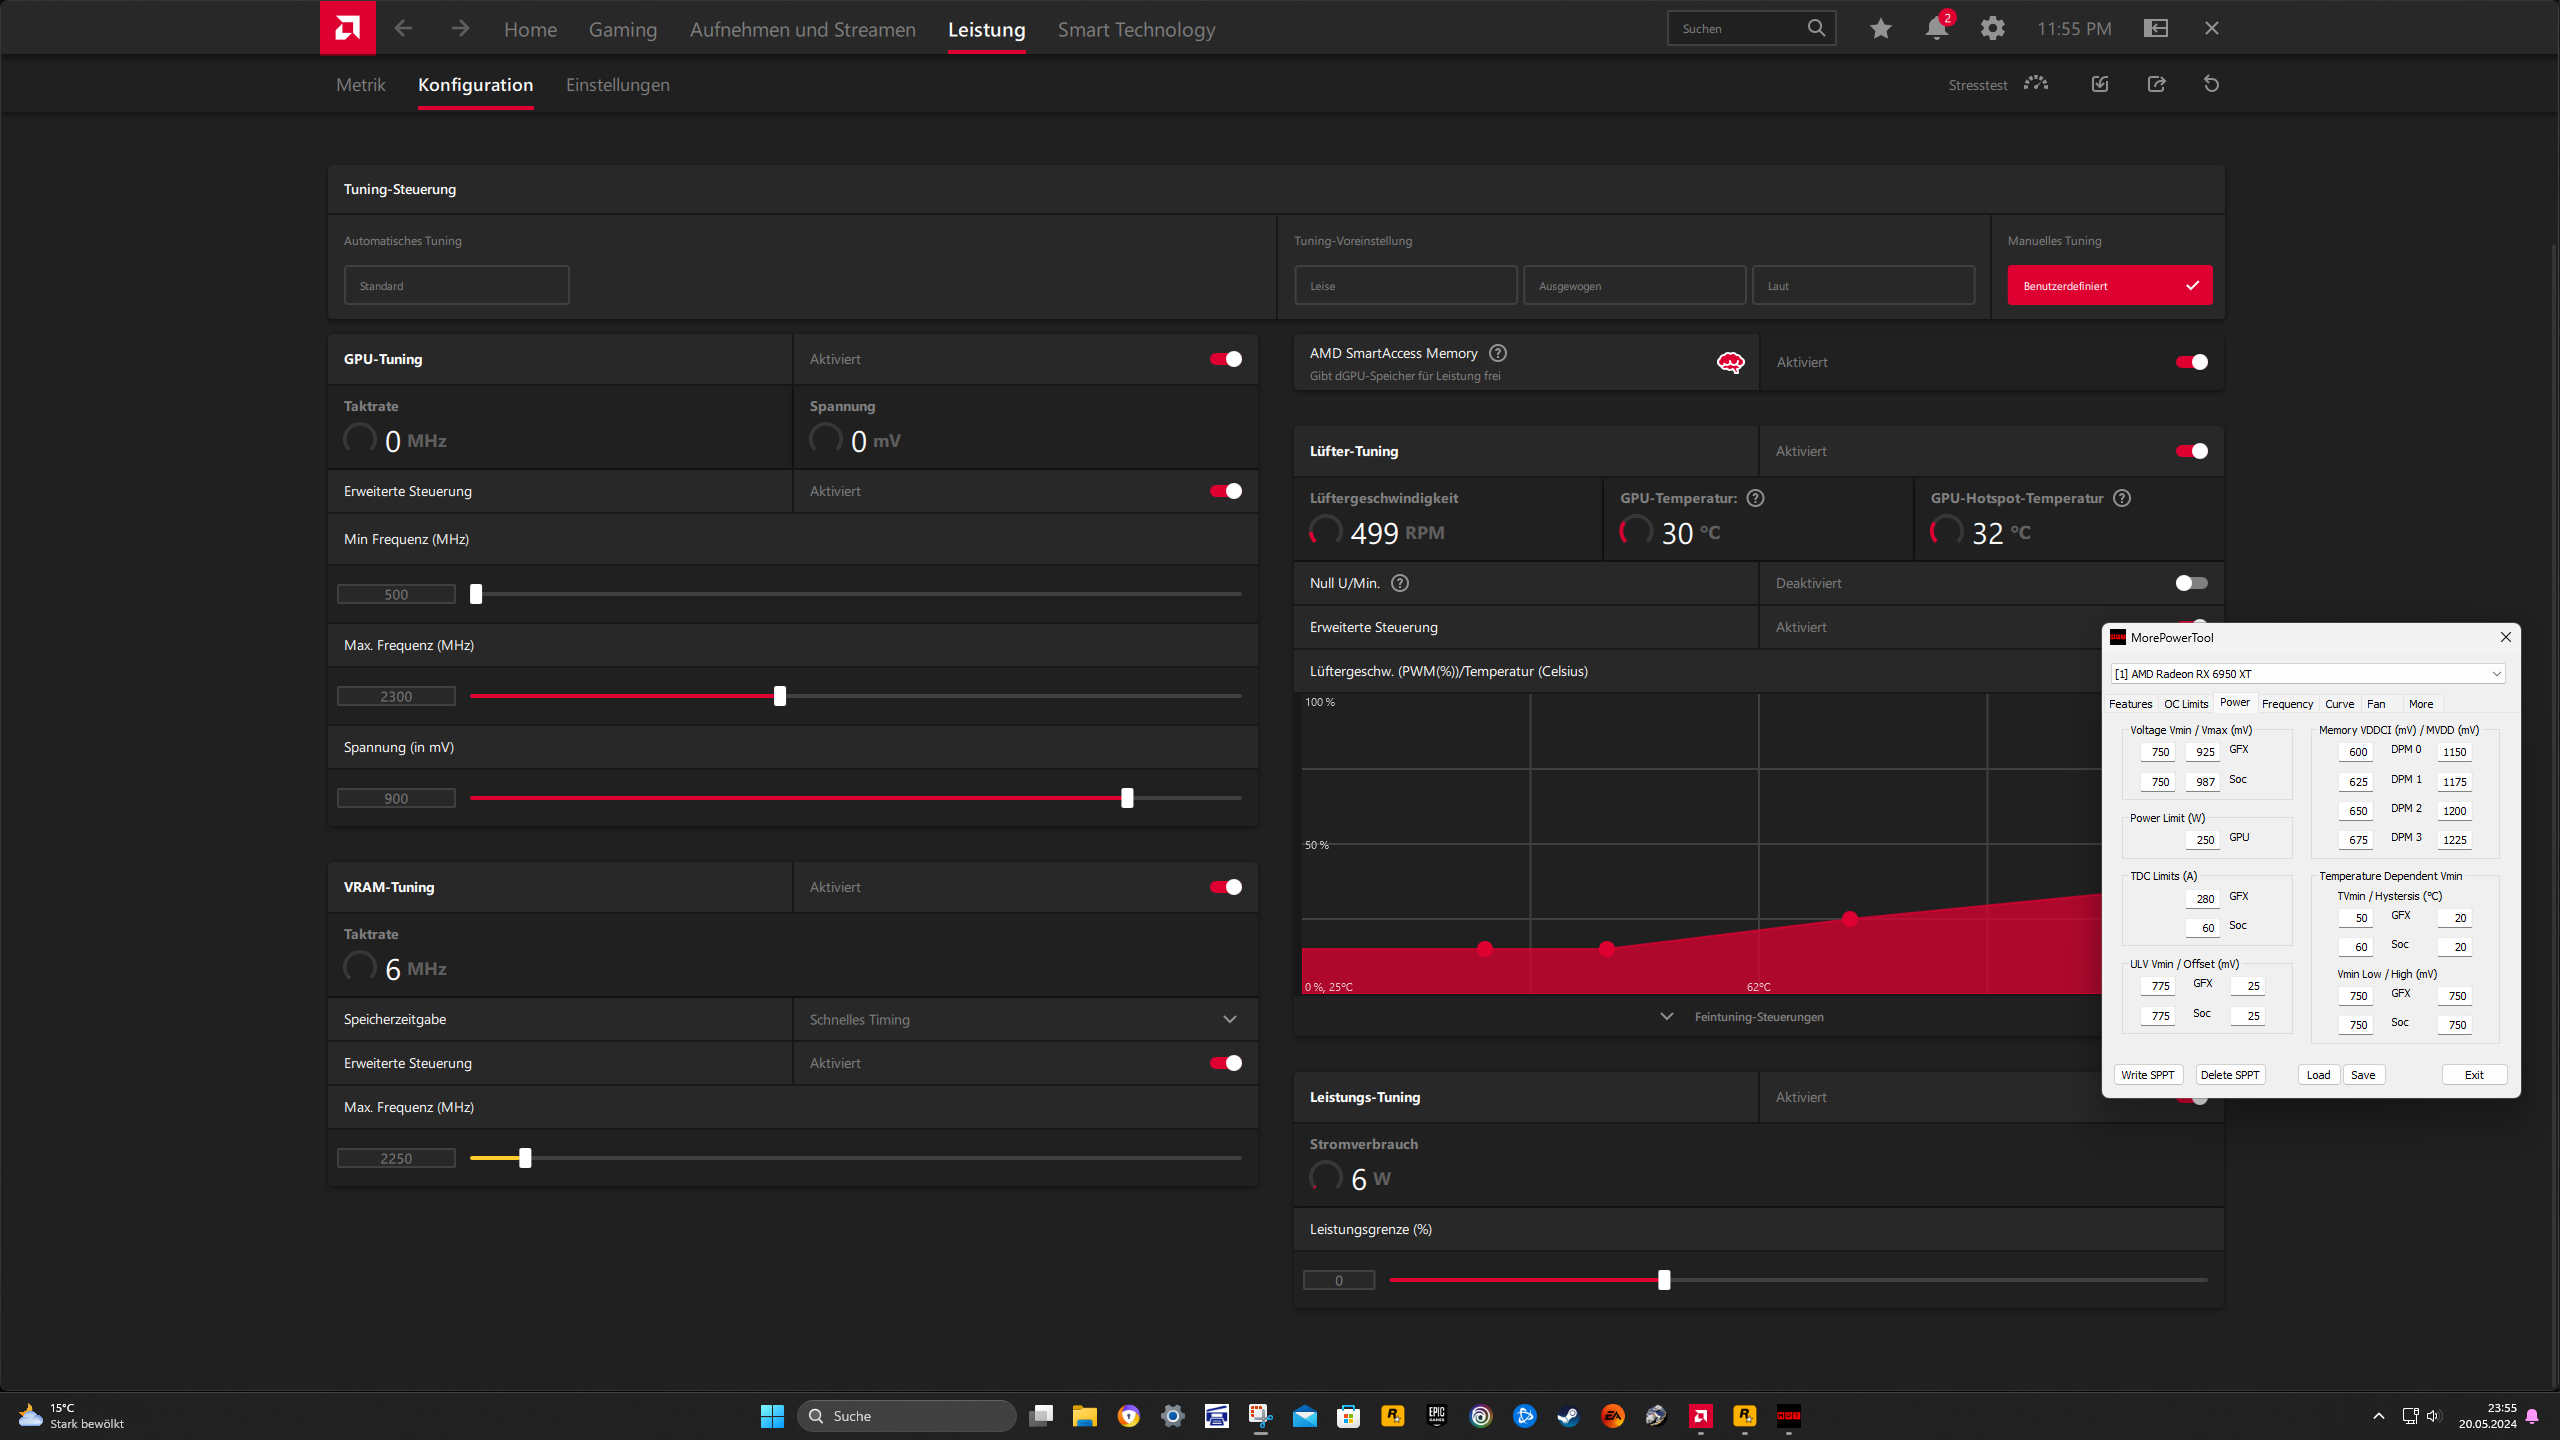The image size is (2560, 1440).
Task: Expand the Feintuning-Steuerungen section
Action: pos(1757,1017)
